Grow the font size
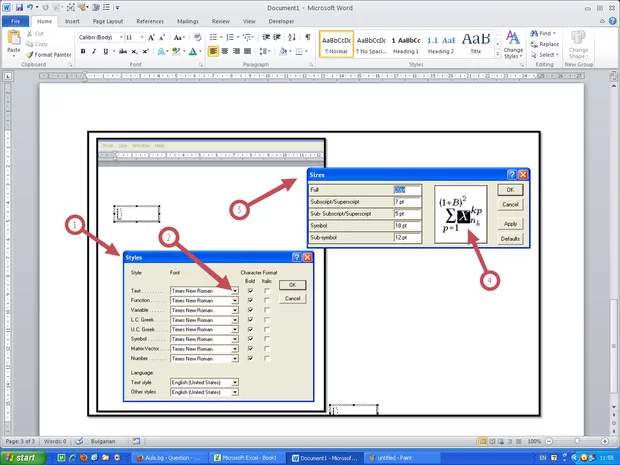 point(151,38)
